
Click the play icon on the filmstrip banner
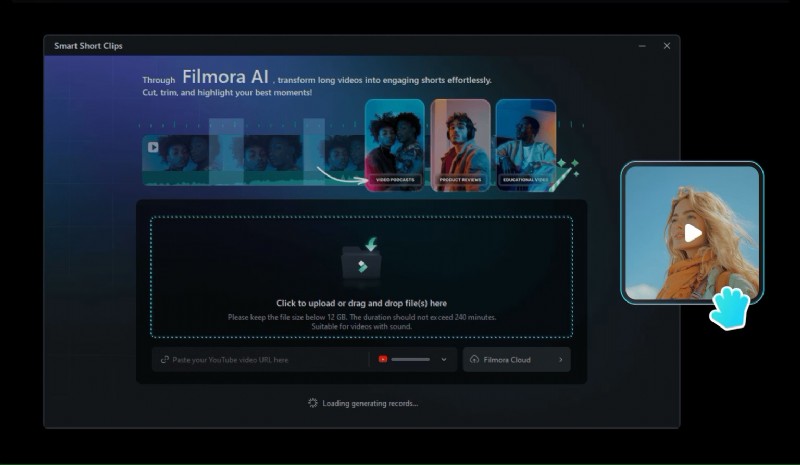point(153,147)
